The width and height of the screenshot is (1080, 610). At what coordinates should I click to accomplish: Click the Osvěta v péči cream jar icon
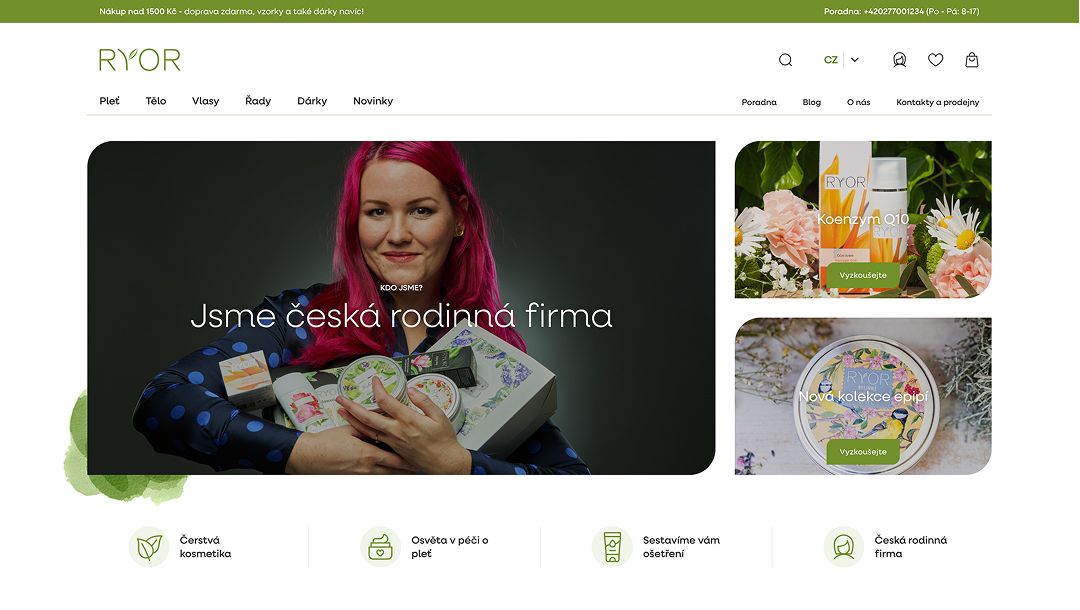coord(380,547)
